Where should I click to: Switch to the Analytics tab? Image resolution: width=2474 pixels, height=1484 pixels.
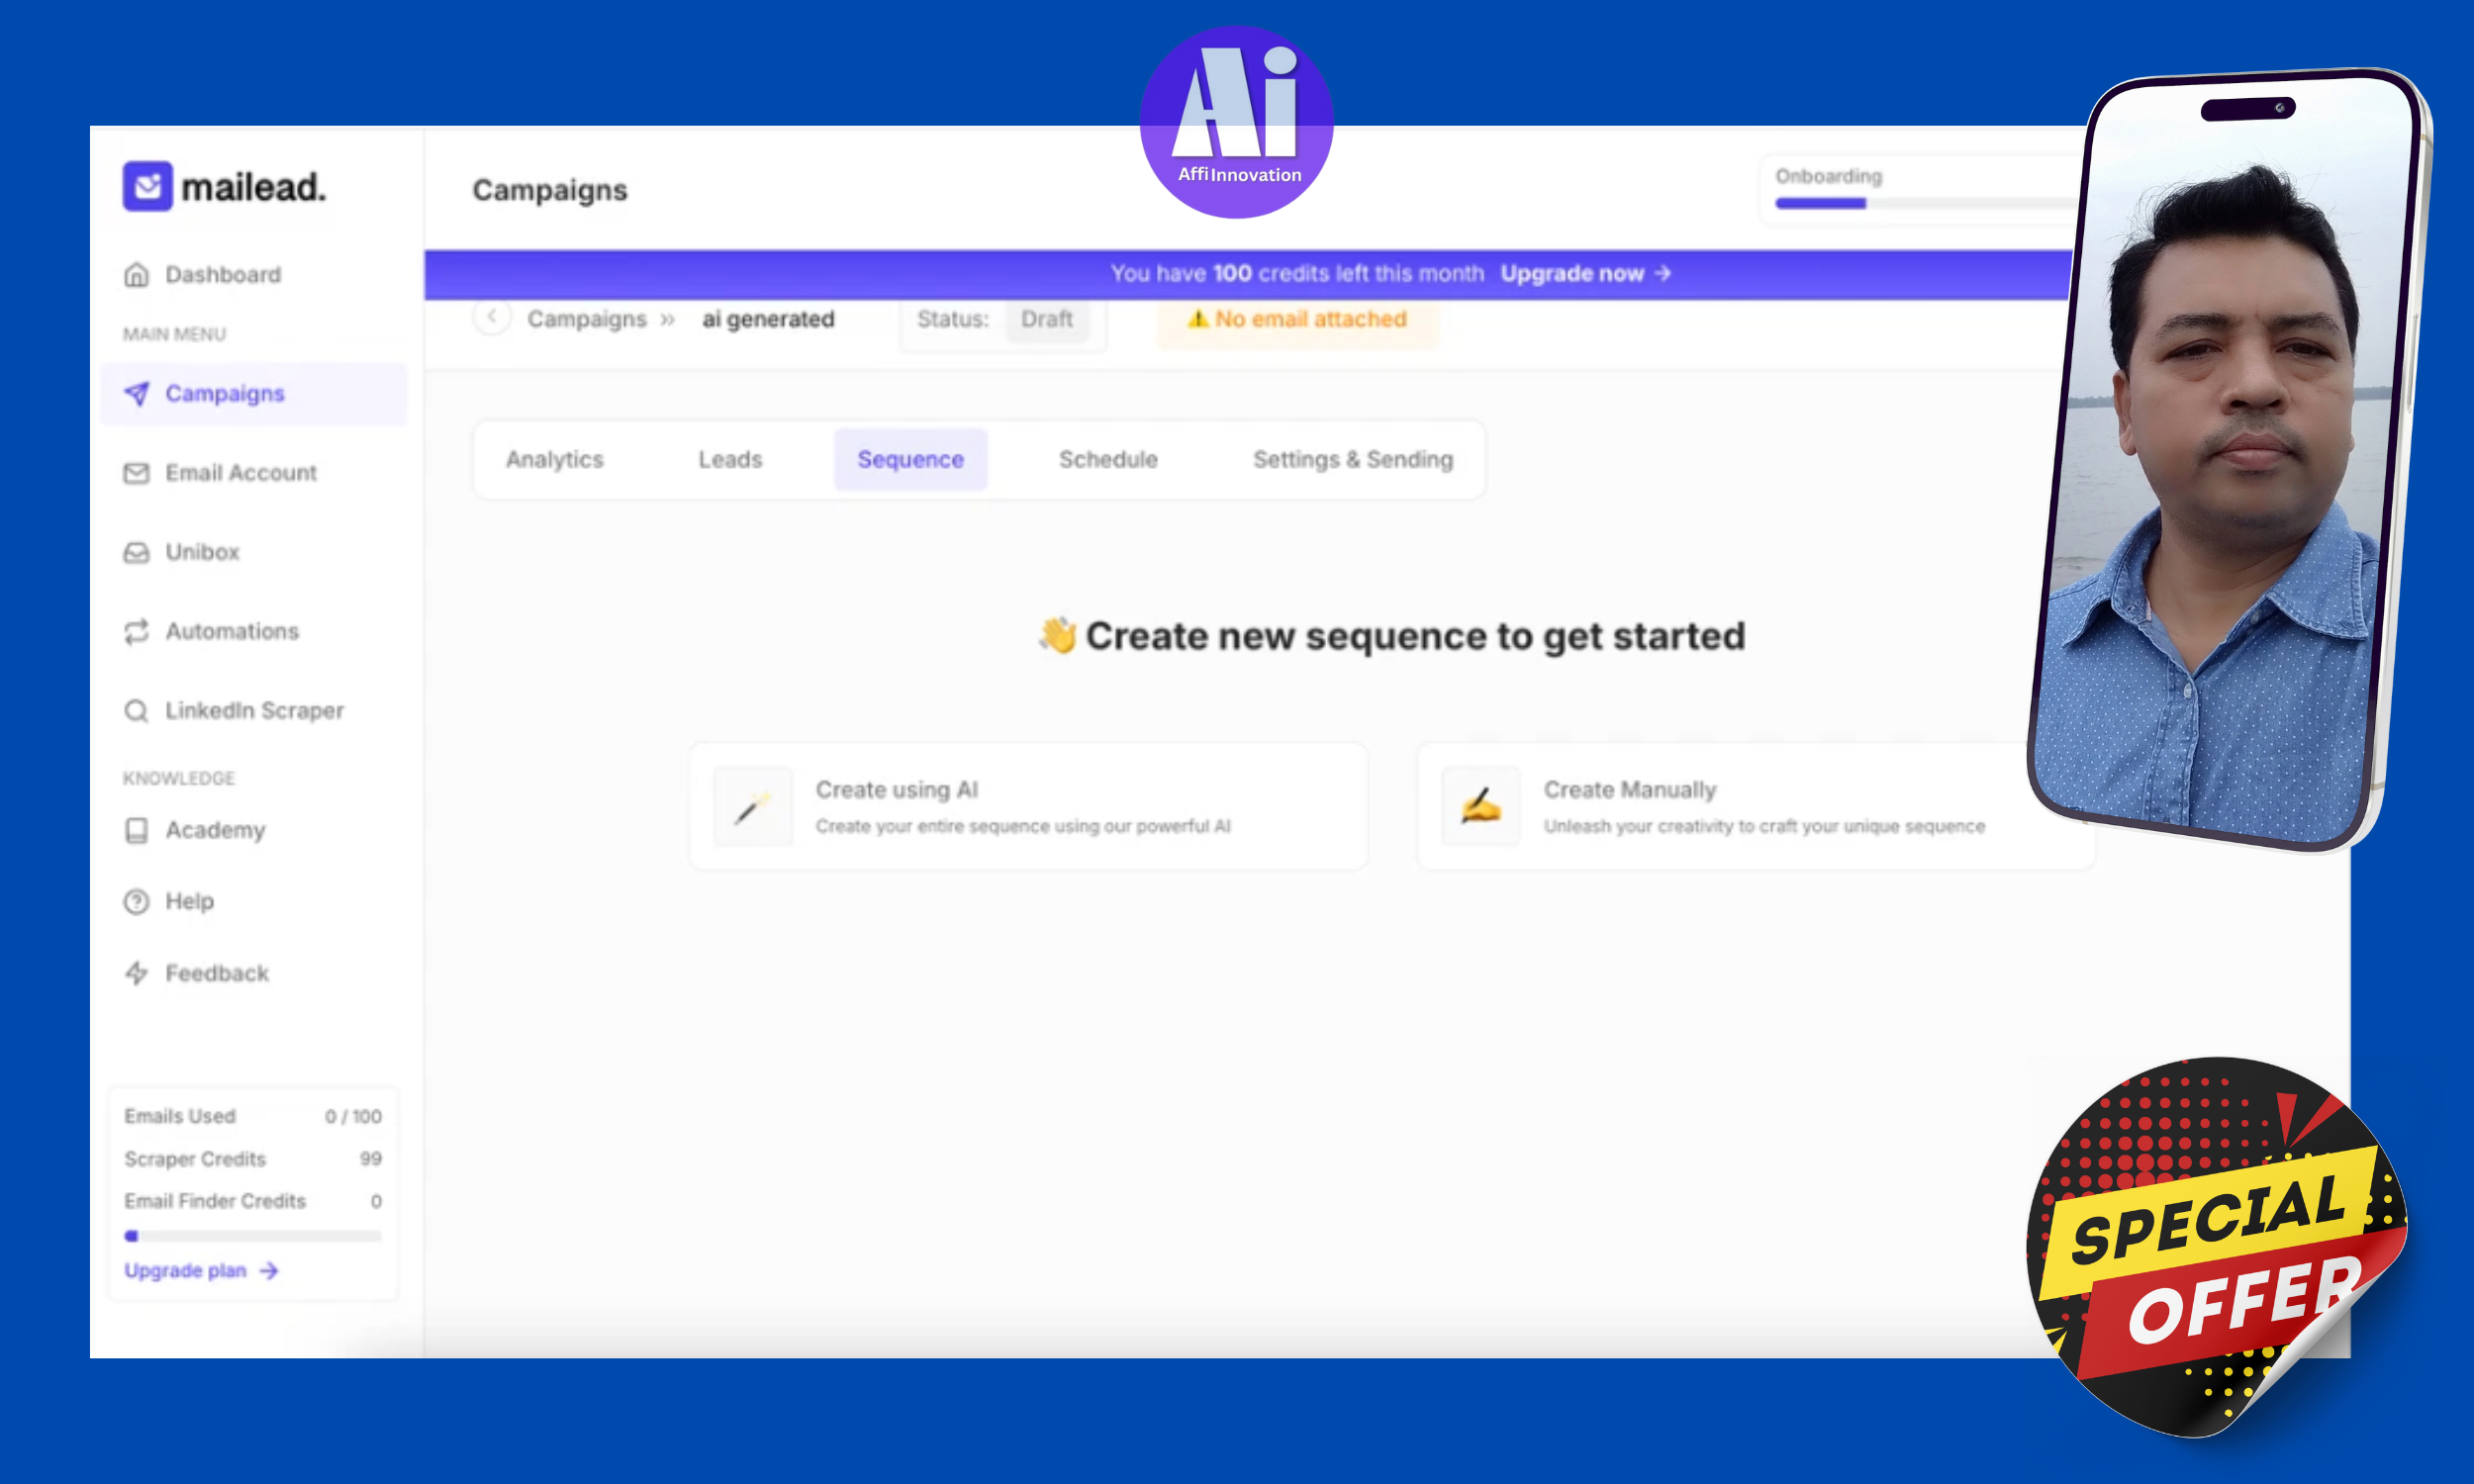[x=553, y=457]
